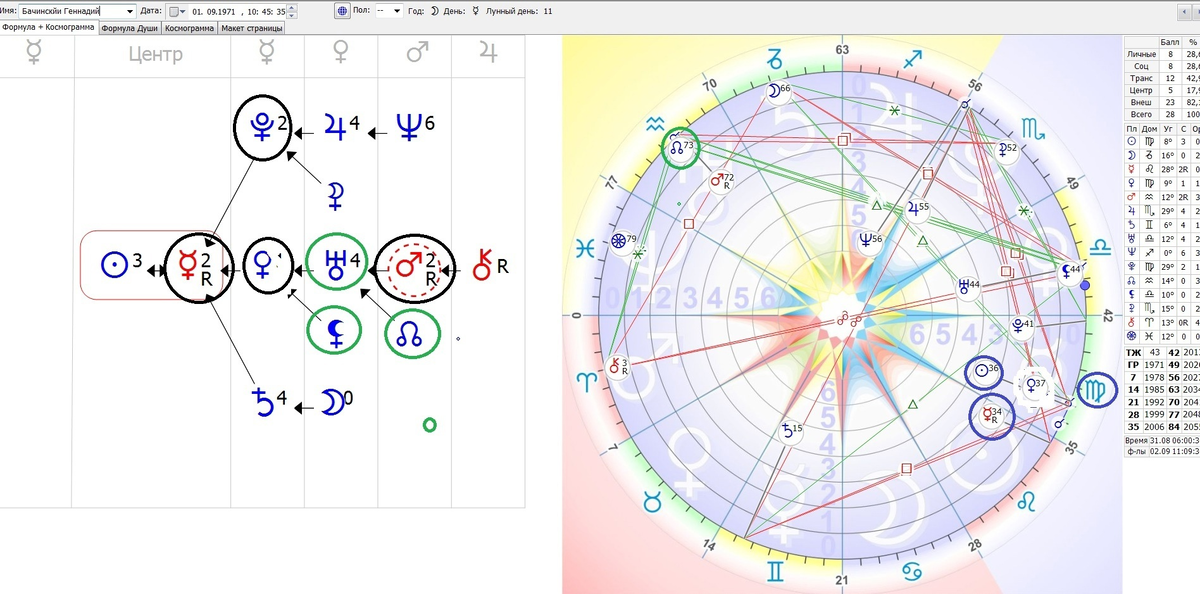Image resolution: width=1200 pixels, height=594 pixels.
Task: Click Neptune 56 on the cosmogram wheel
Action: click(869, 239)
